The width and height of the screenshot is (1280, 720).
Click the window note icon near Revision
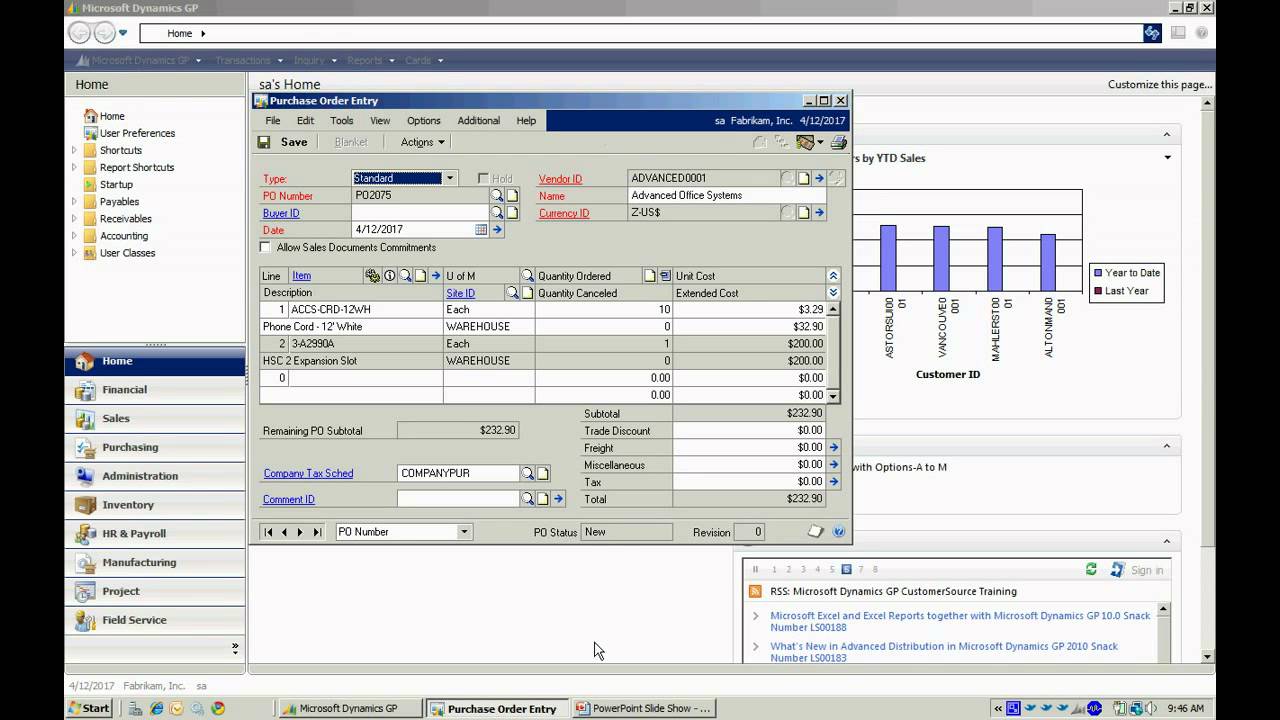coord(815,532)
